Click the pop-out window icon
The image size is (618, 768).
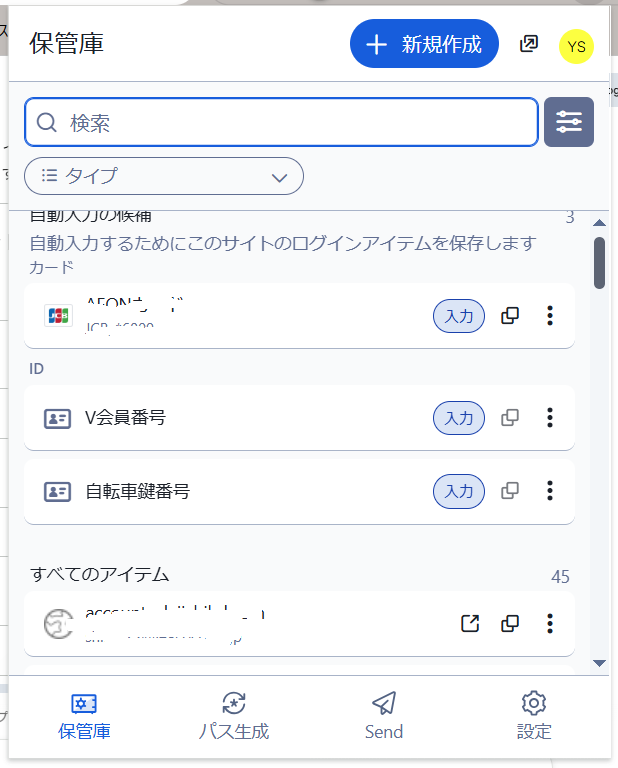(x=529, y=44)
